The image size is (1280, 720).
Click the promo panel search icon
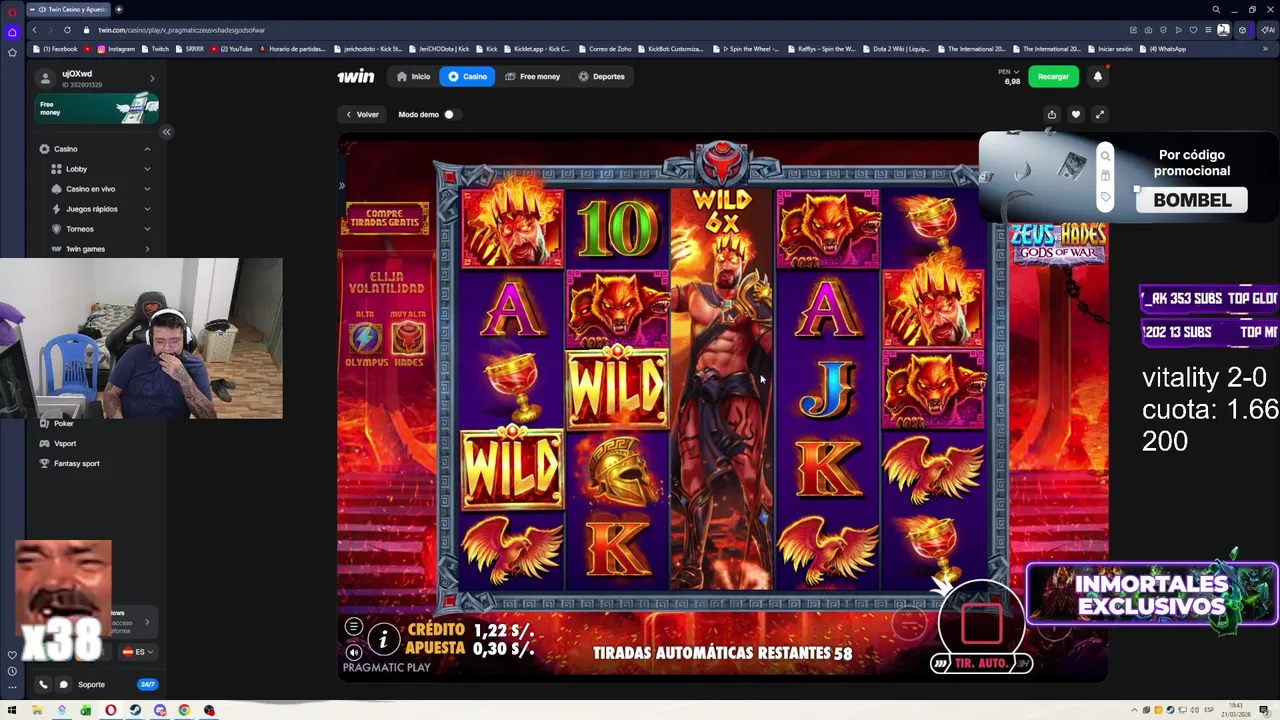pyautogui.click(x=1105, y=155)
